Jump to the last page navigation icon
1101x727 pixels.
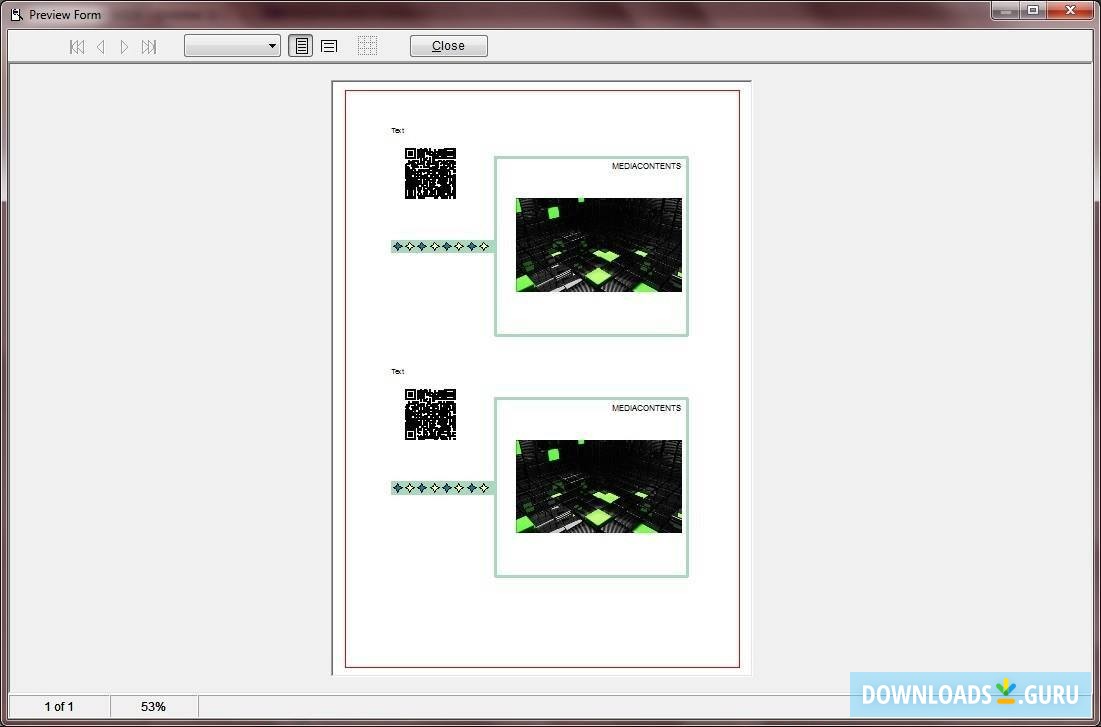pos(148,46)
